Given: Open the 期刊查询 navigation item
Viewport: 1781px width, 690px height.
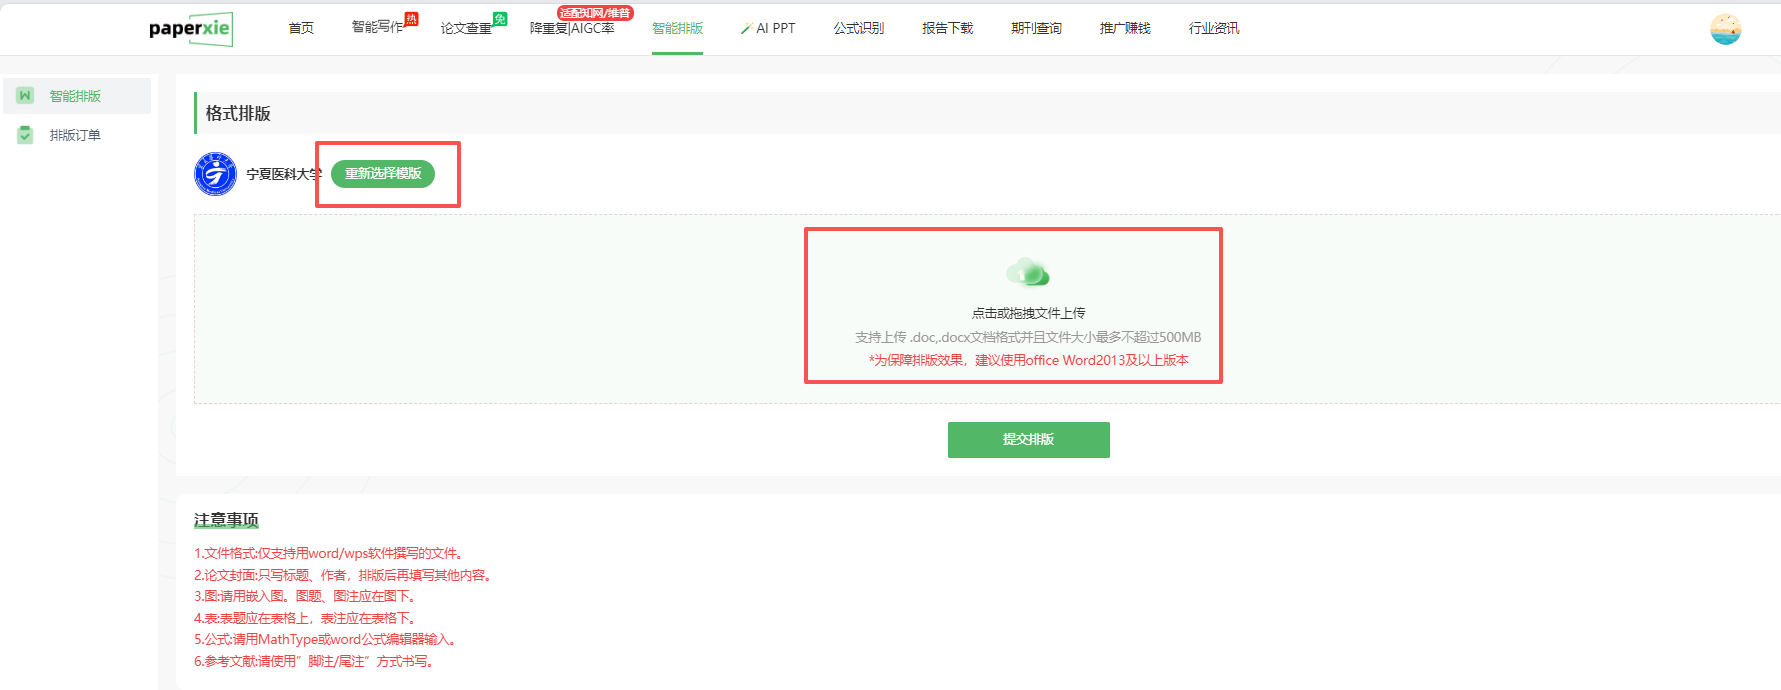Looking at the screenshot, I should 1036,28.
